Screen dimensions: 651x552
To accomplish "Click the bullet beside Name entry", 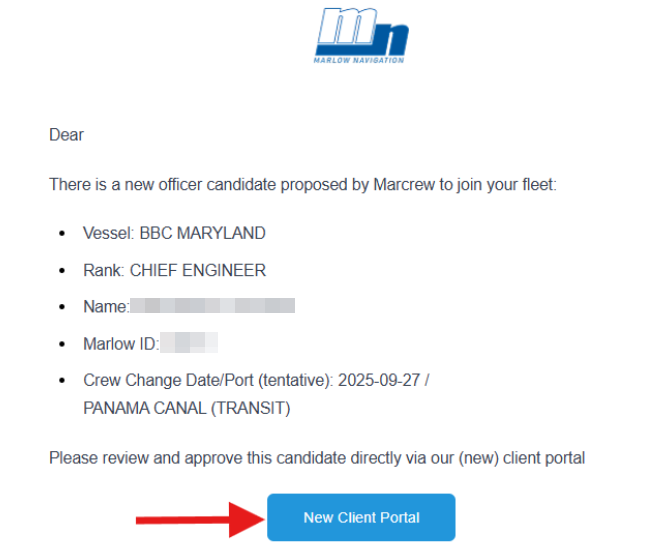I will (x=62, y=307).
